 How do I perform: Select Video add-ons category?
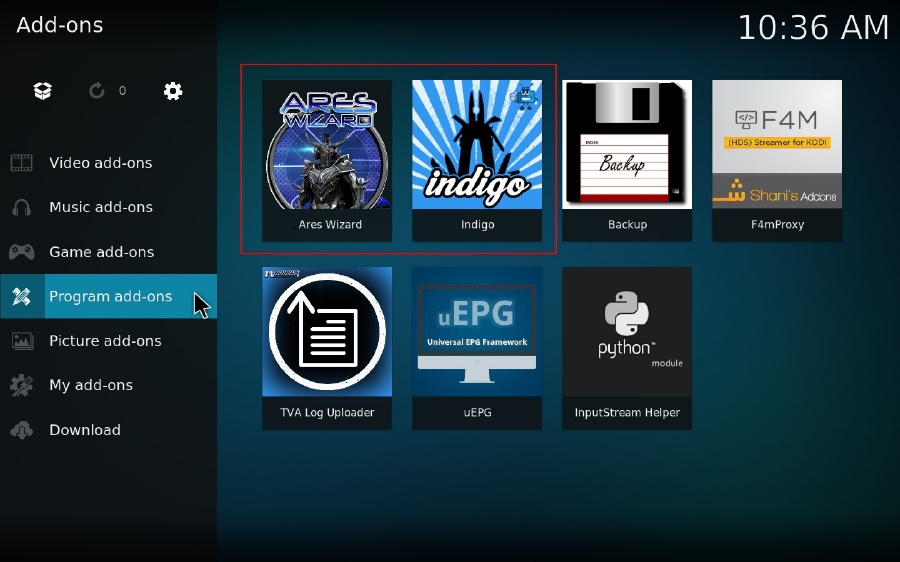(108, 162)
